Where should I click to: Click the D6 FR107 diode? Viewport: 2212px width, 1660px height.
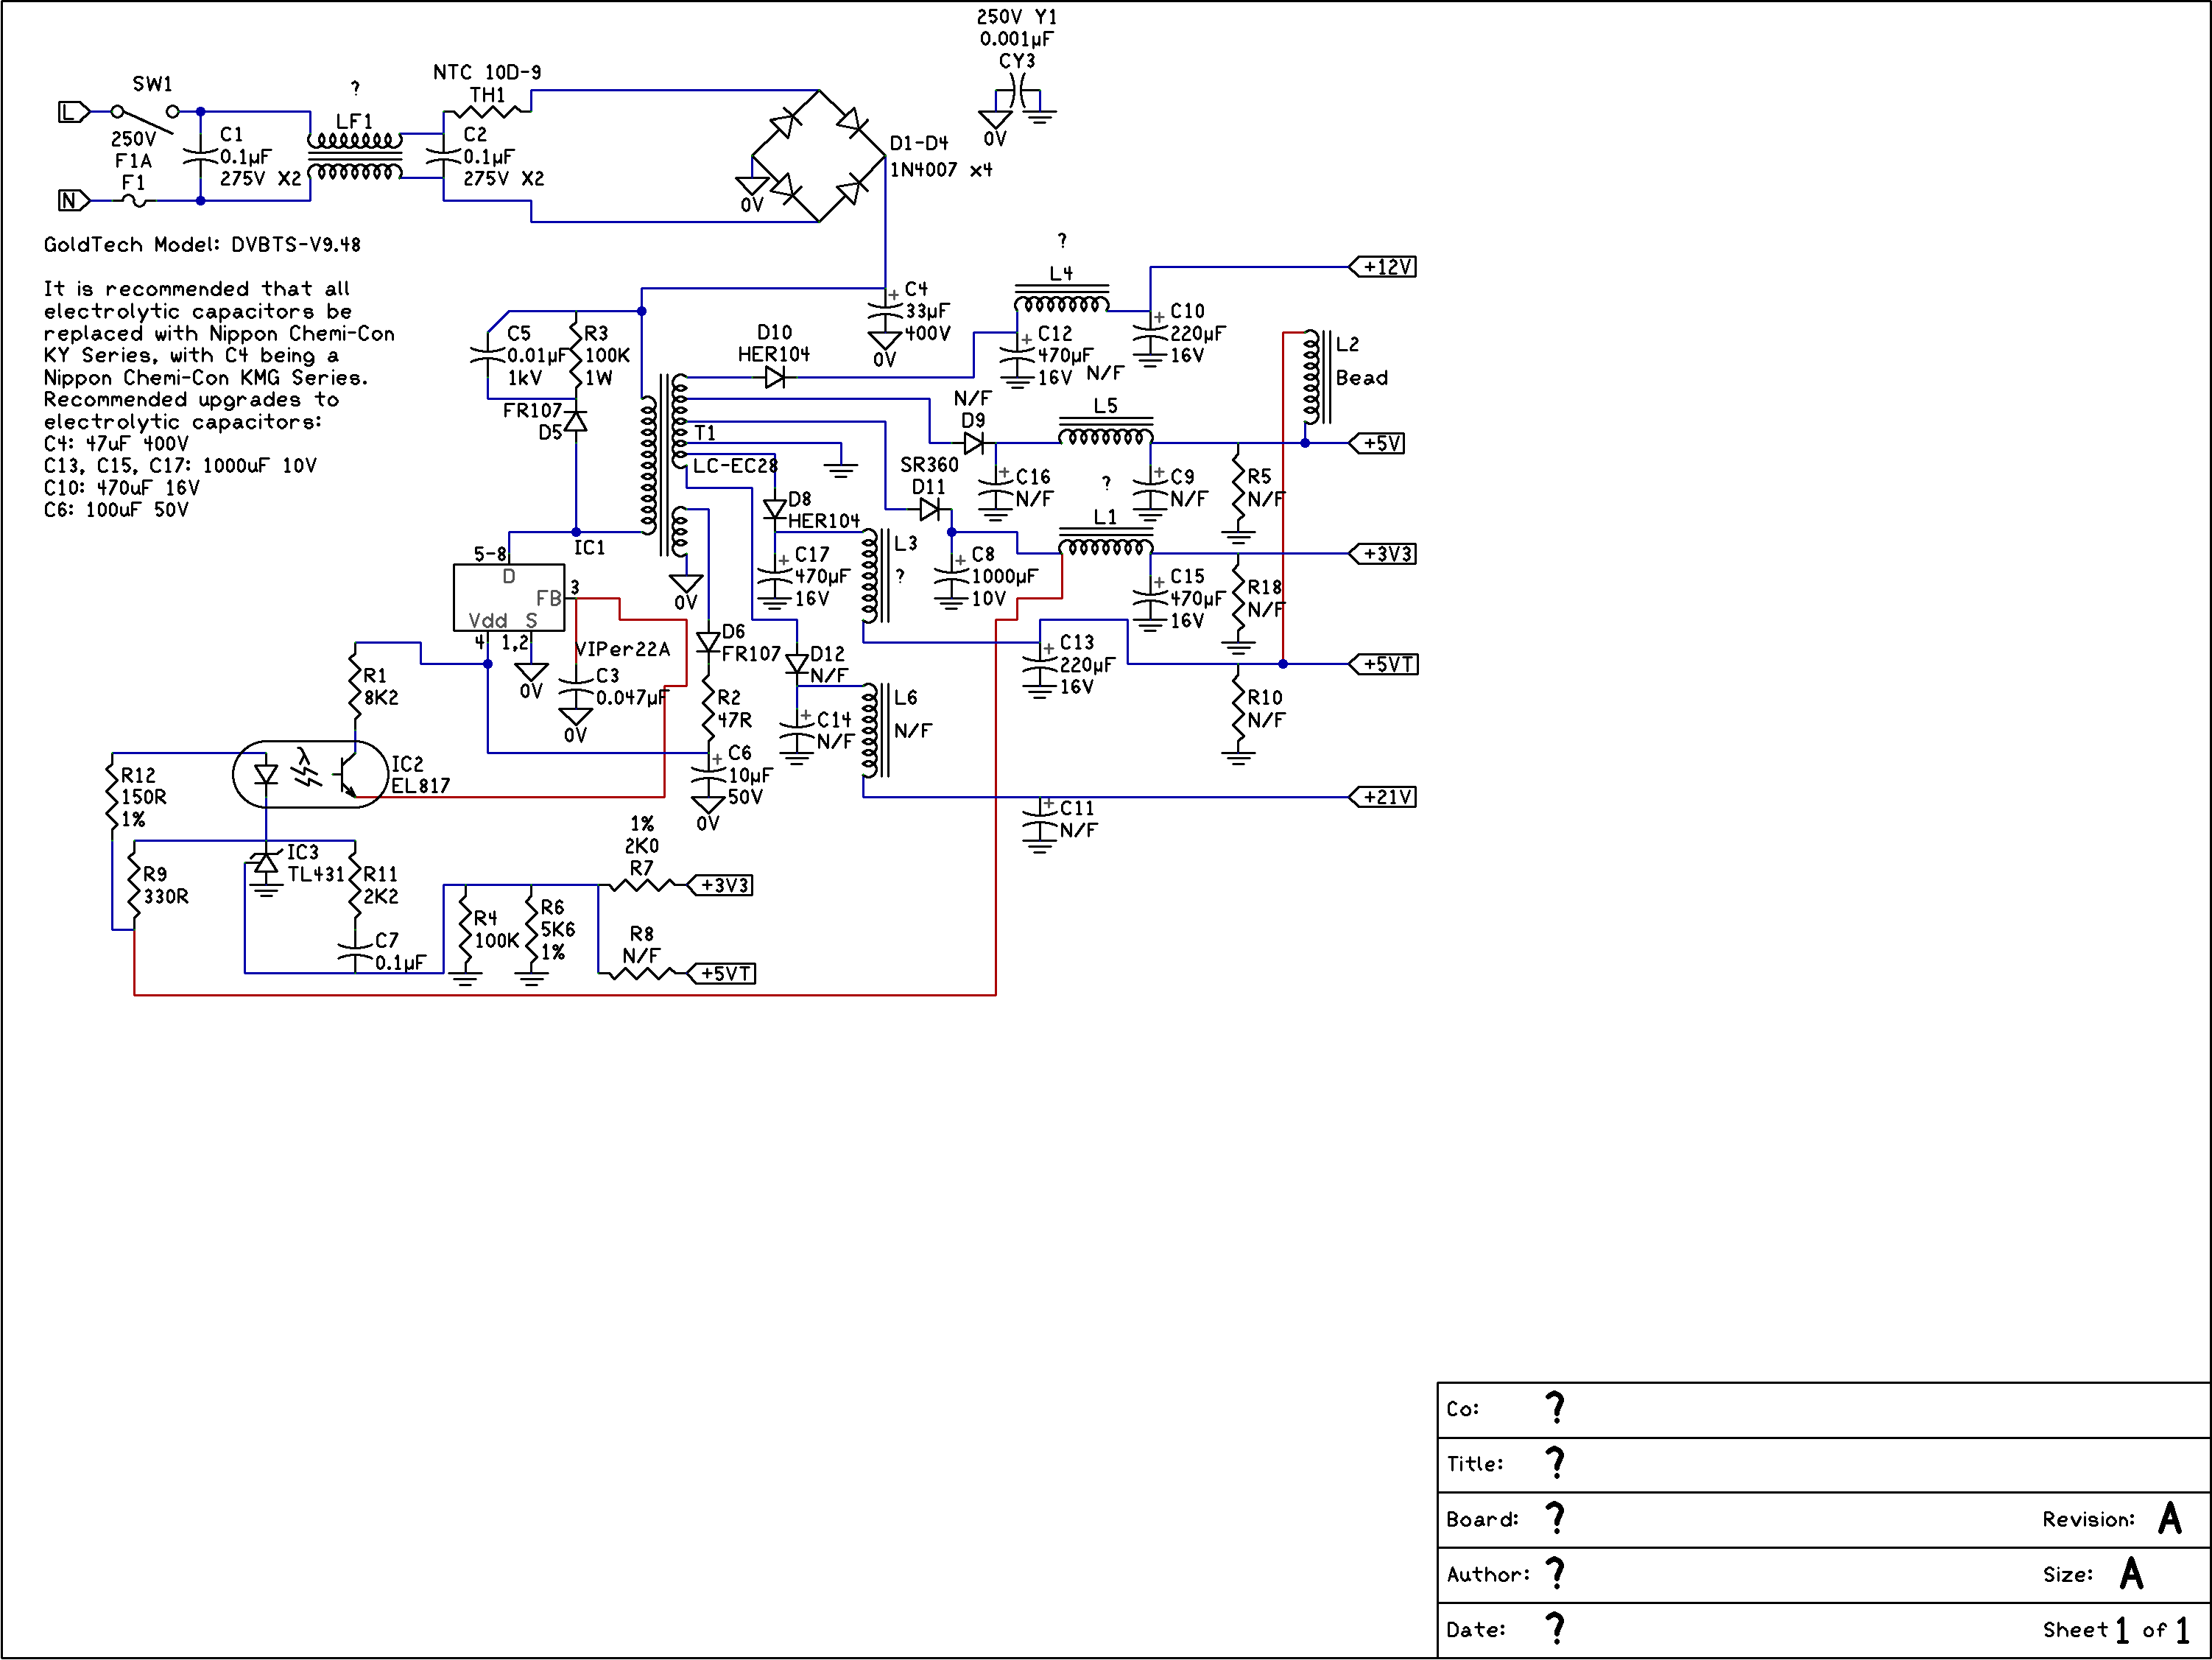pyautogui.click(x=708, y=642)
